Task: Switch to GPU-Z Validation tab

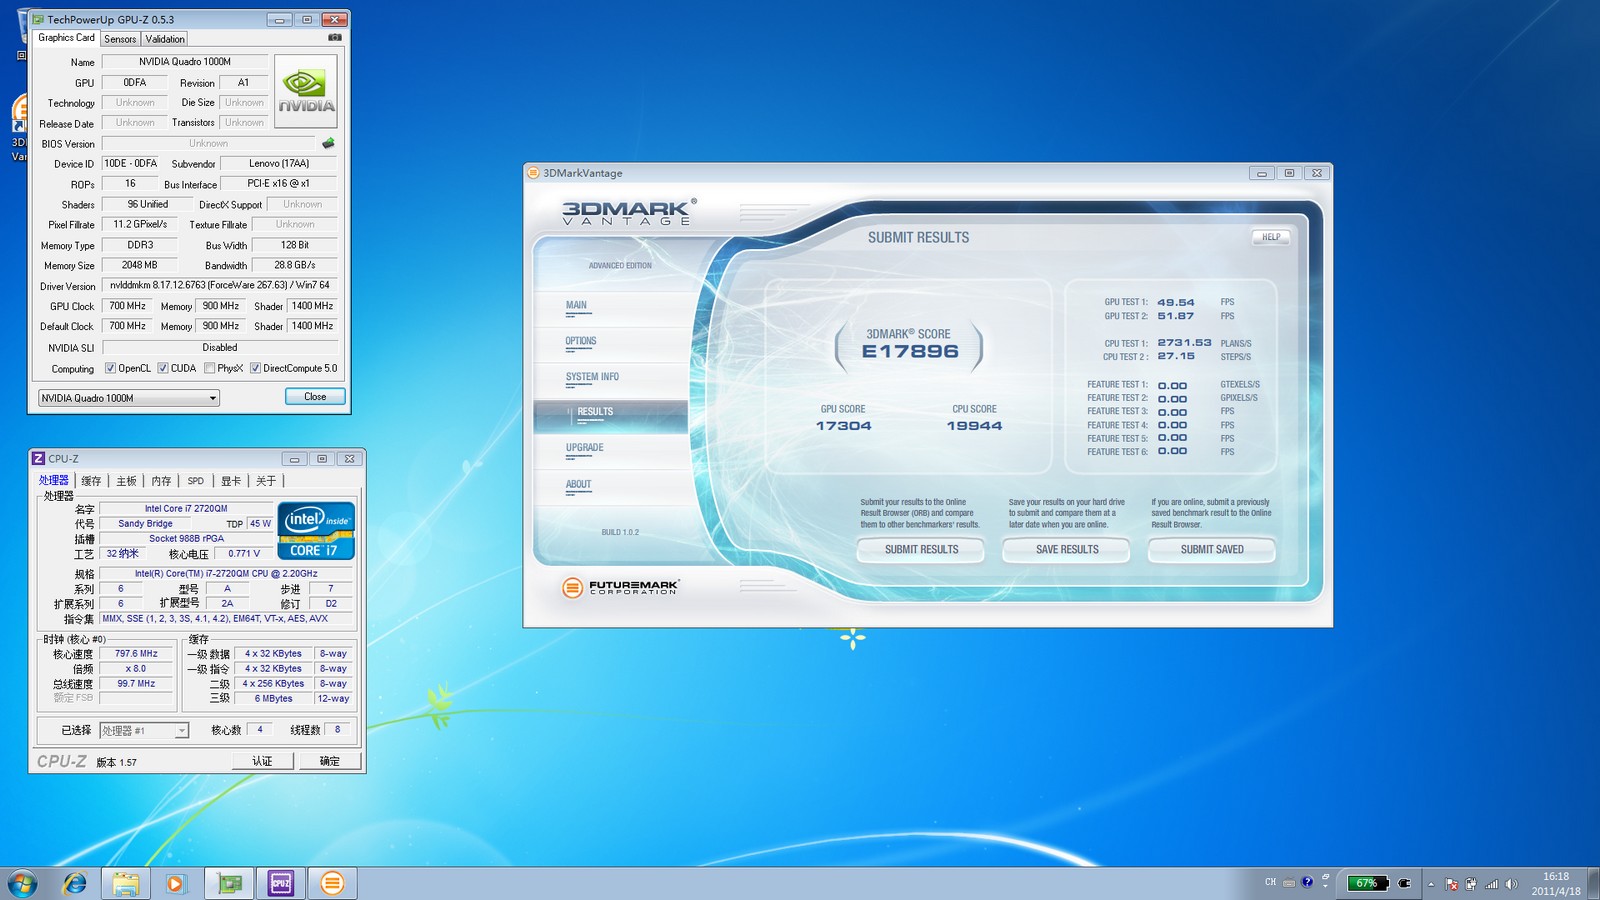Action: 165,39
